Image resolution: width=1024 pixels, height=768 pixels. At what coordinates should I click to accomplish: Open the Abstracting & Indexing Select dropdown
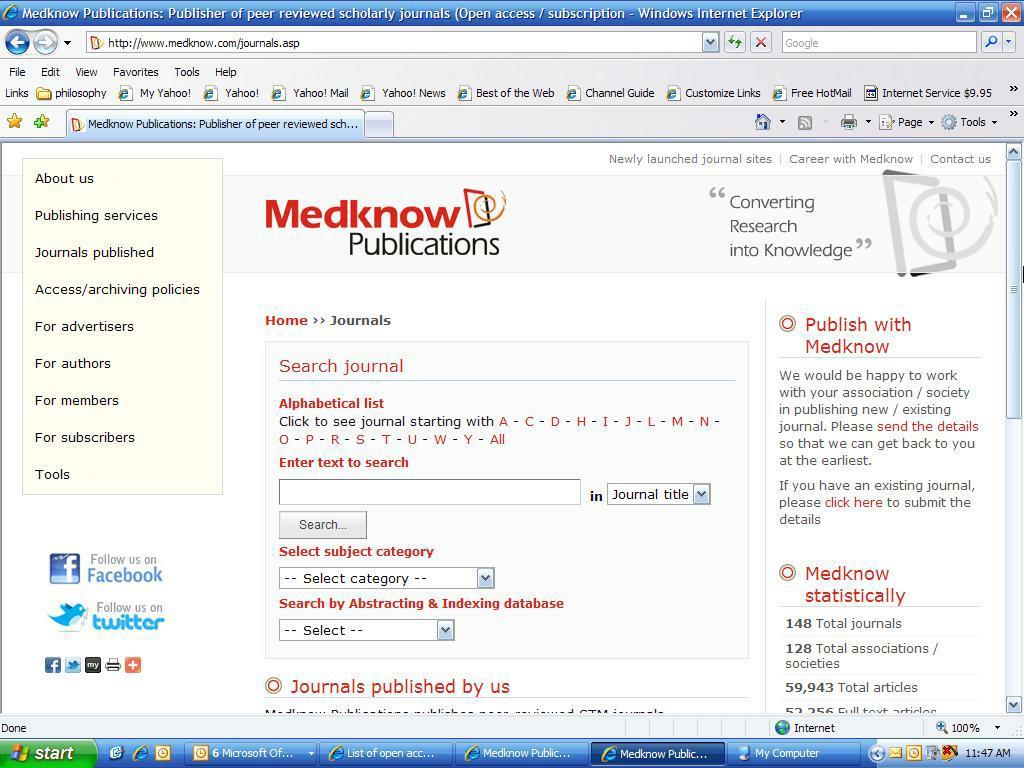366,630
